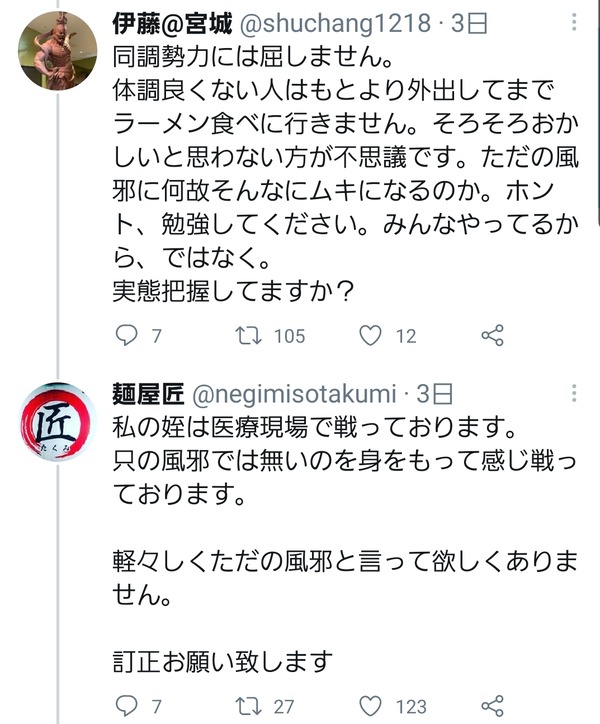Viewport: 600px width, 724px height.
Task: Share 麺屋匠's tweet
Action: (492, 706)
